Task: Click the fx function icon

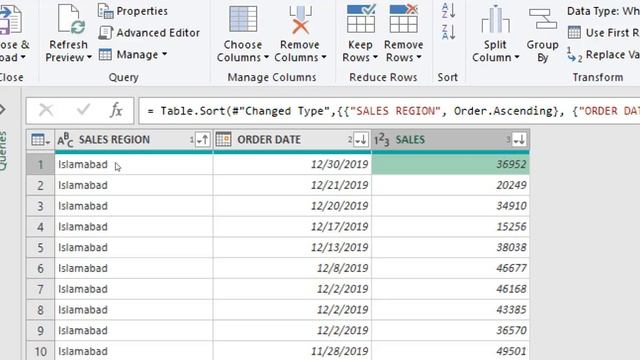Action: pos(116,111)
